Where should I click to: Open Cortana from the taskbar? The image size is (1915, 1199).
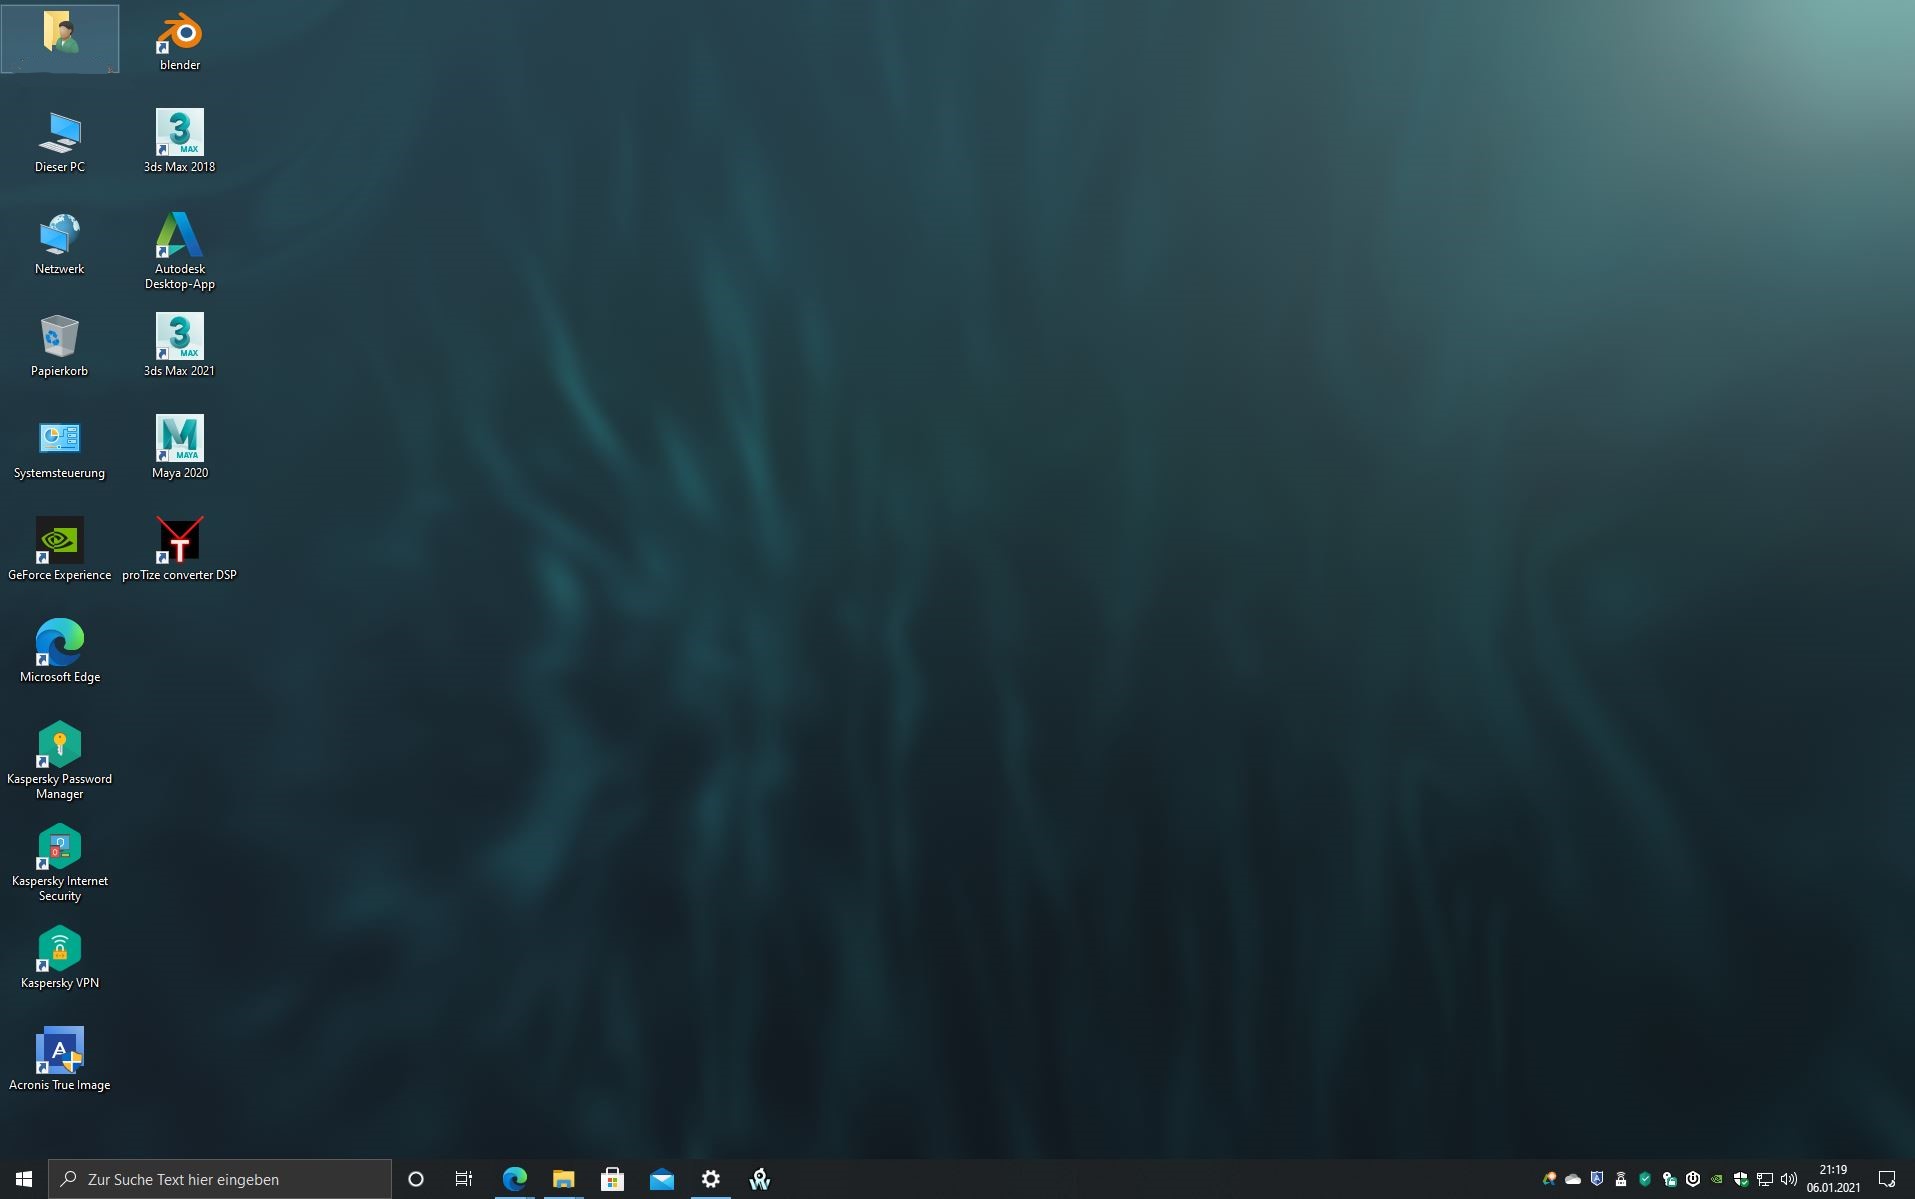click(416, 1179)
